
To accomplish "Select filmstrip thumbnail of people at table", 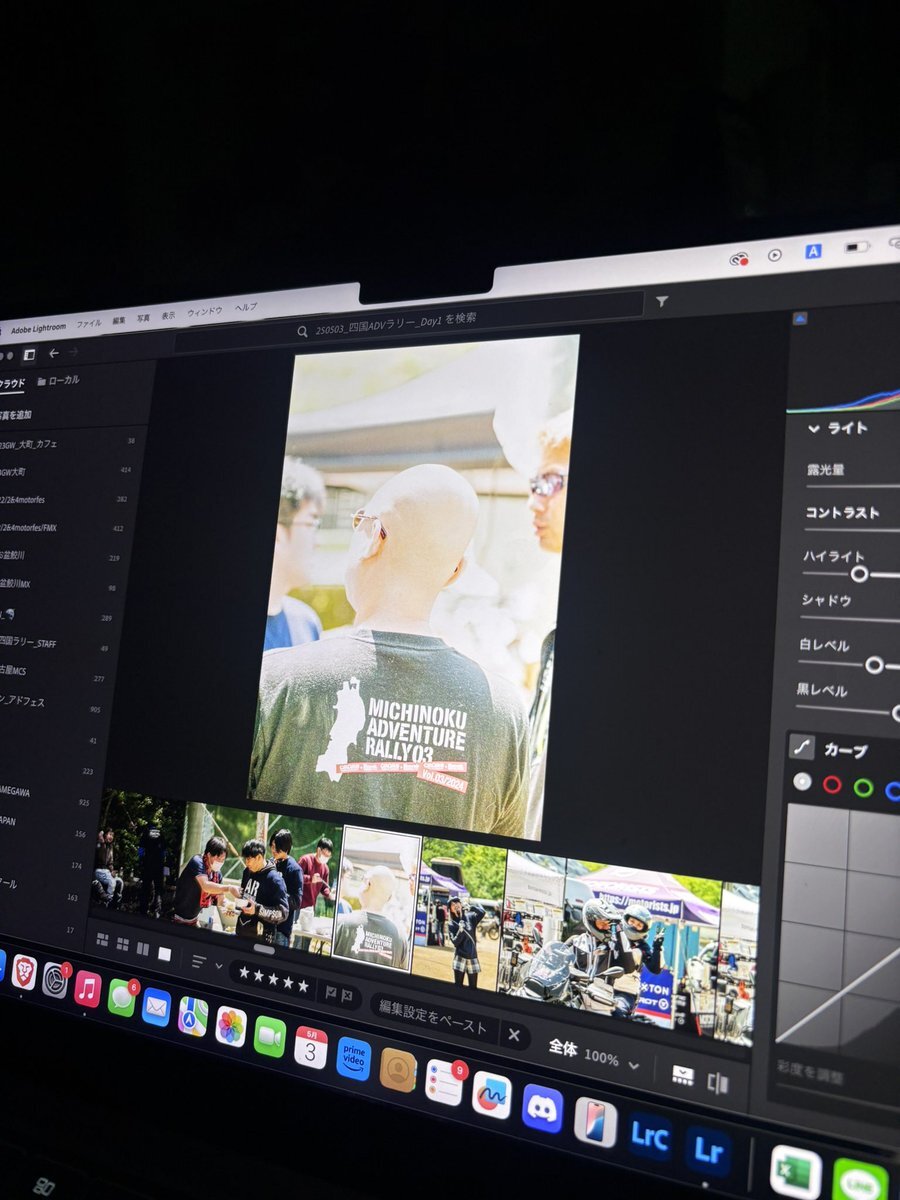I will pos(262,878).
